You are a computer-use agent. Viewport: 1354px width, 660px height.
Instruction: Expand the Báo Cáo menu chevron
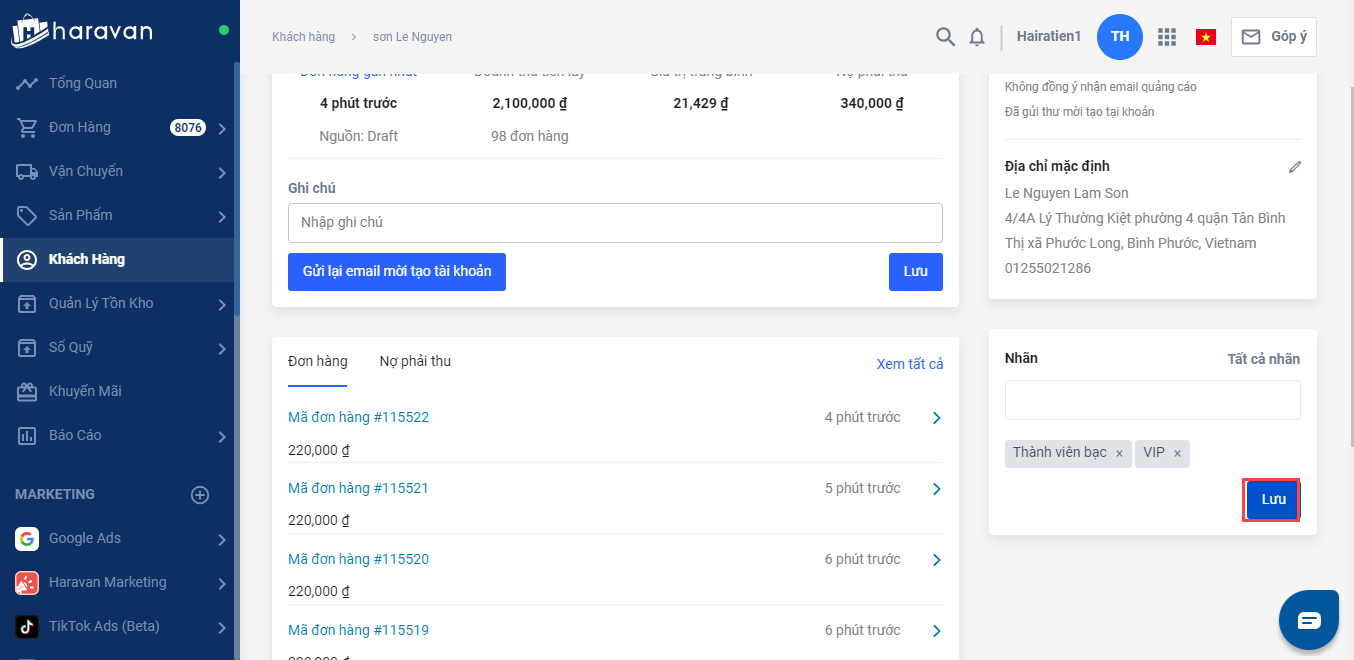(x=221, y=436)
